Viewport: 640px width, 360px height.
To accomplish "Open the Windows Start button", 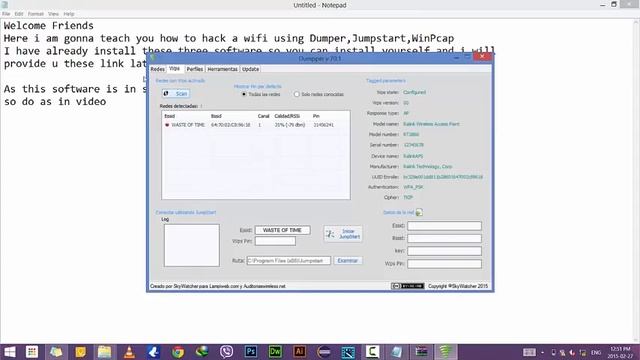I will 9,352.
